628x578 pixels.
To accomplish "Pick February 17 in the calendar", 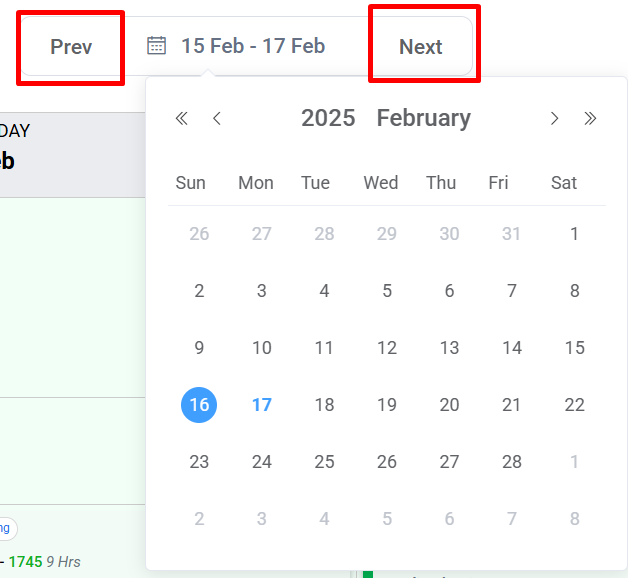I will 262,405.
